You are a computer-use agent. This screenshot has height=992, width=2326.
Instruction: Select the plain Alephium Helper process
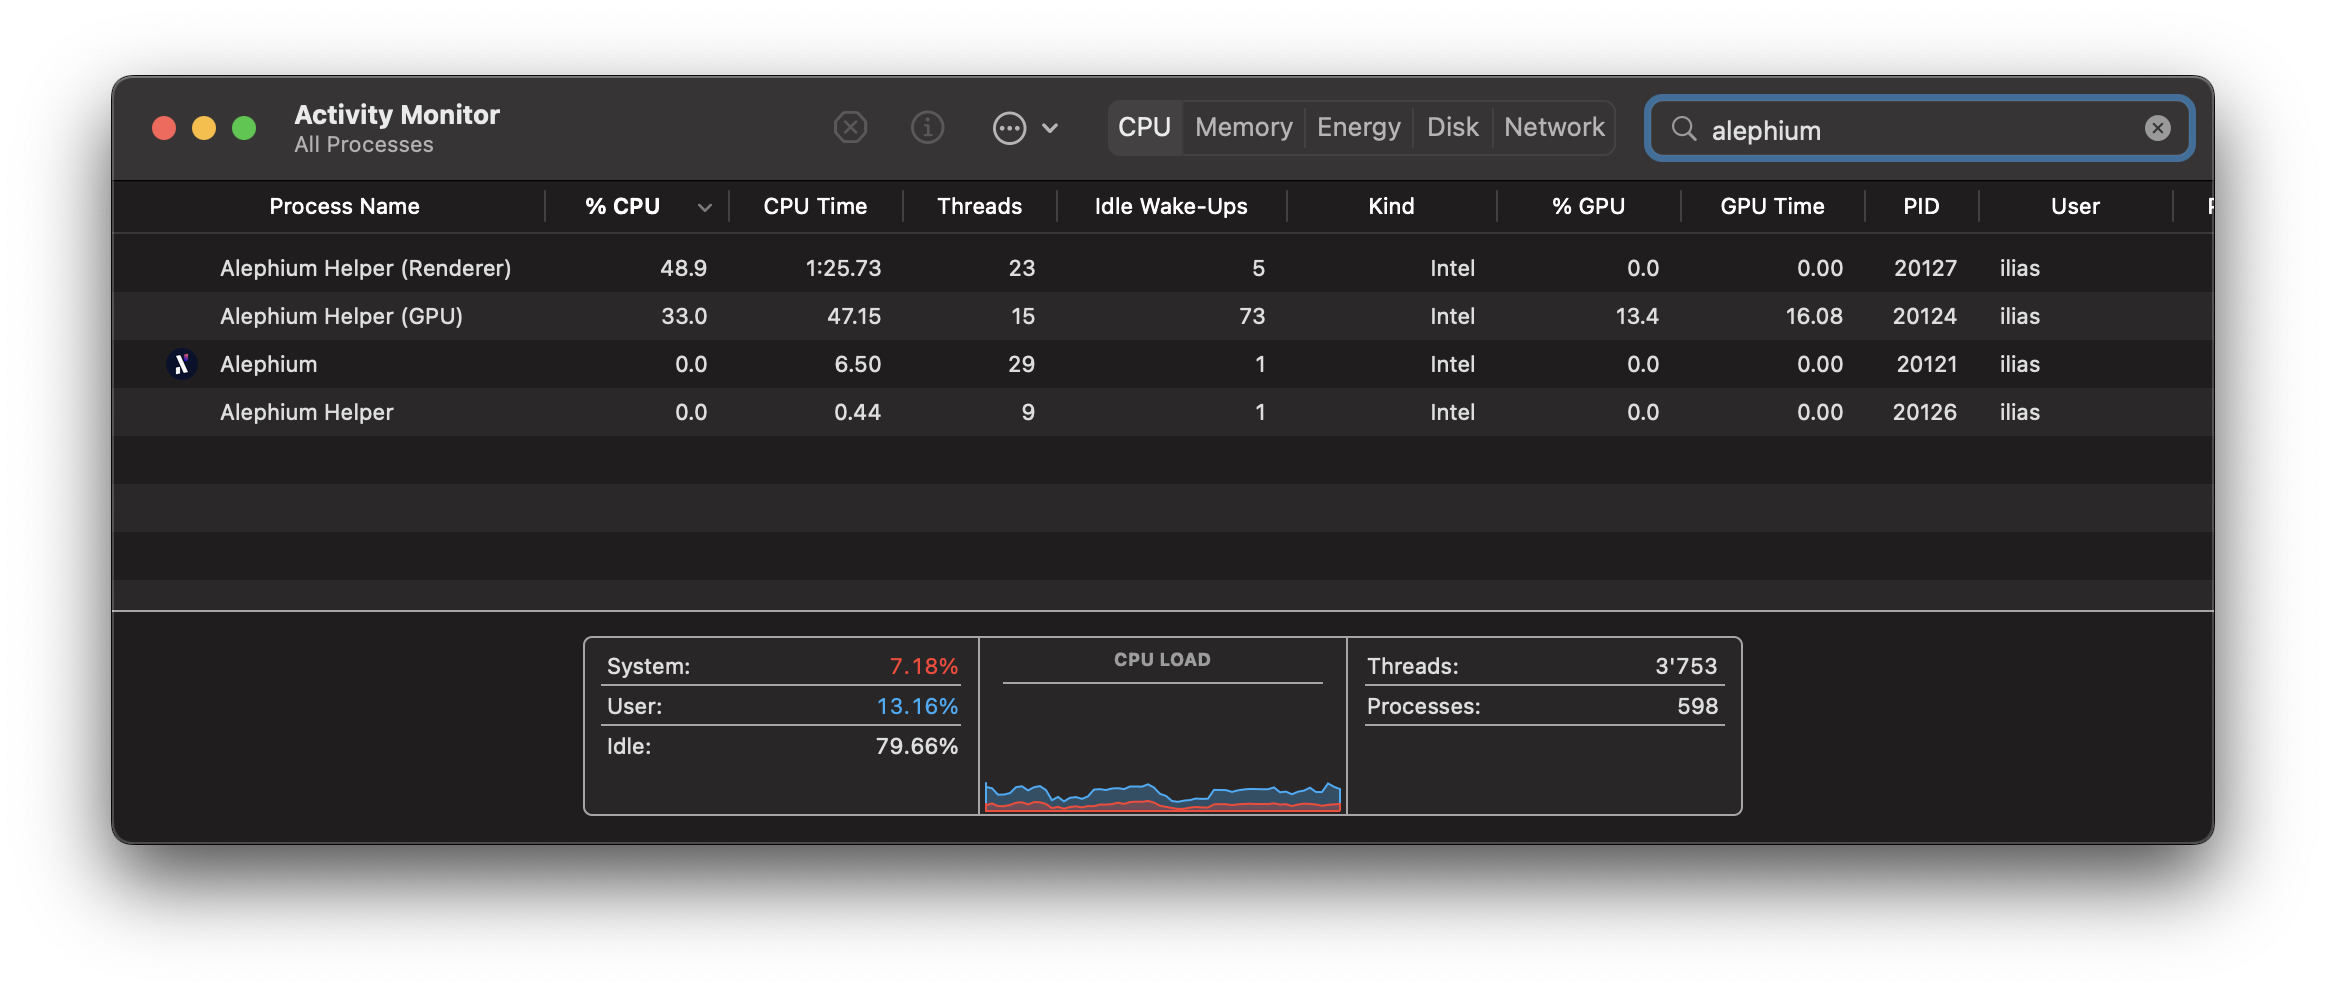pyautogui.click(x=306, y=412)
